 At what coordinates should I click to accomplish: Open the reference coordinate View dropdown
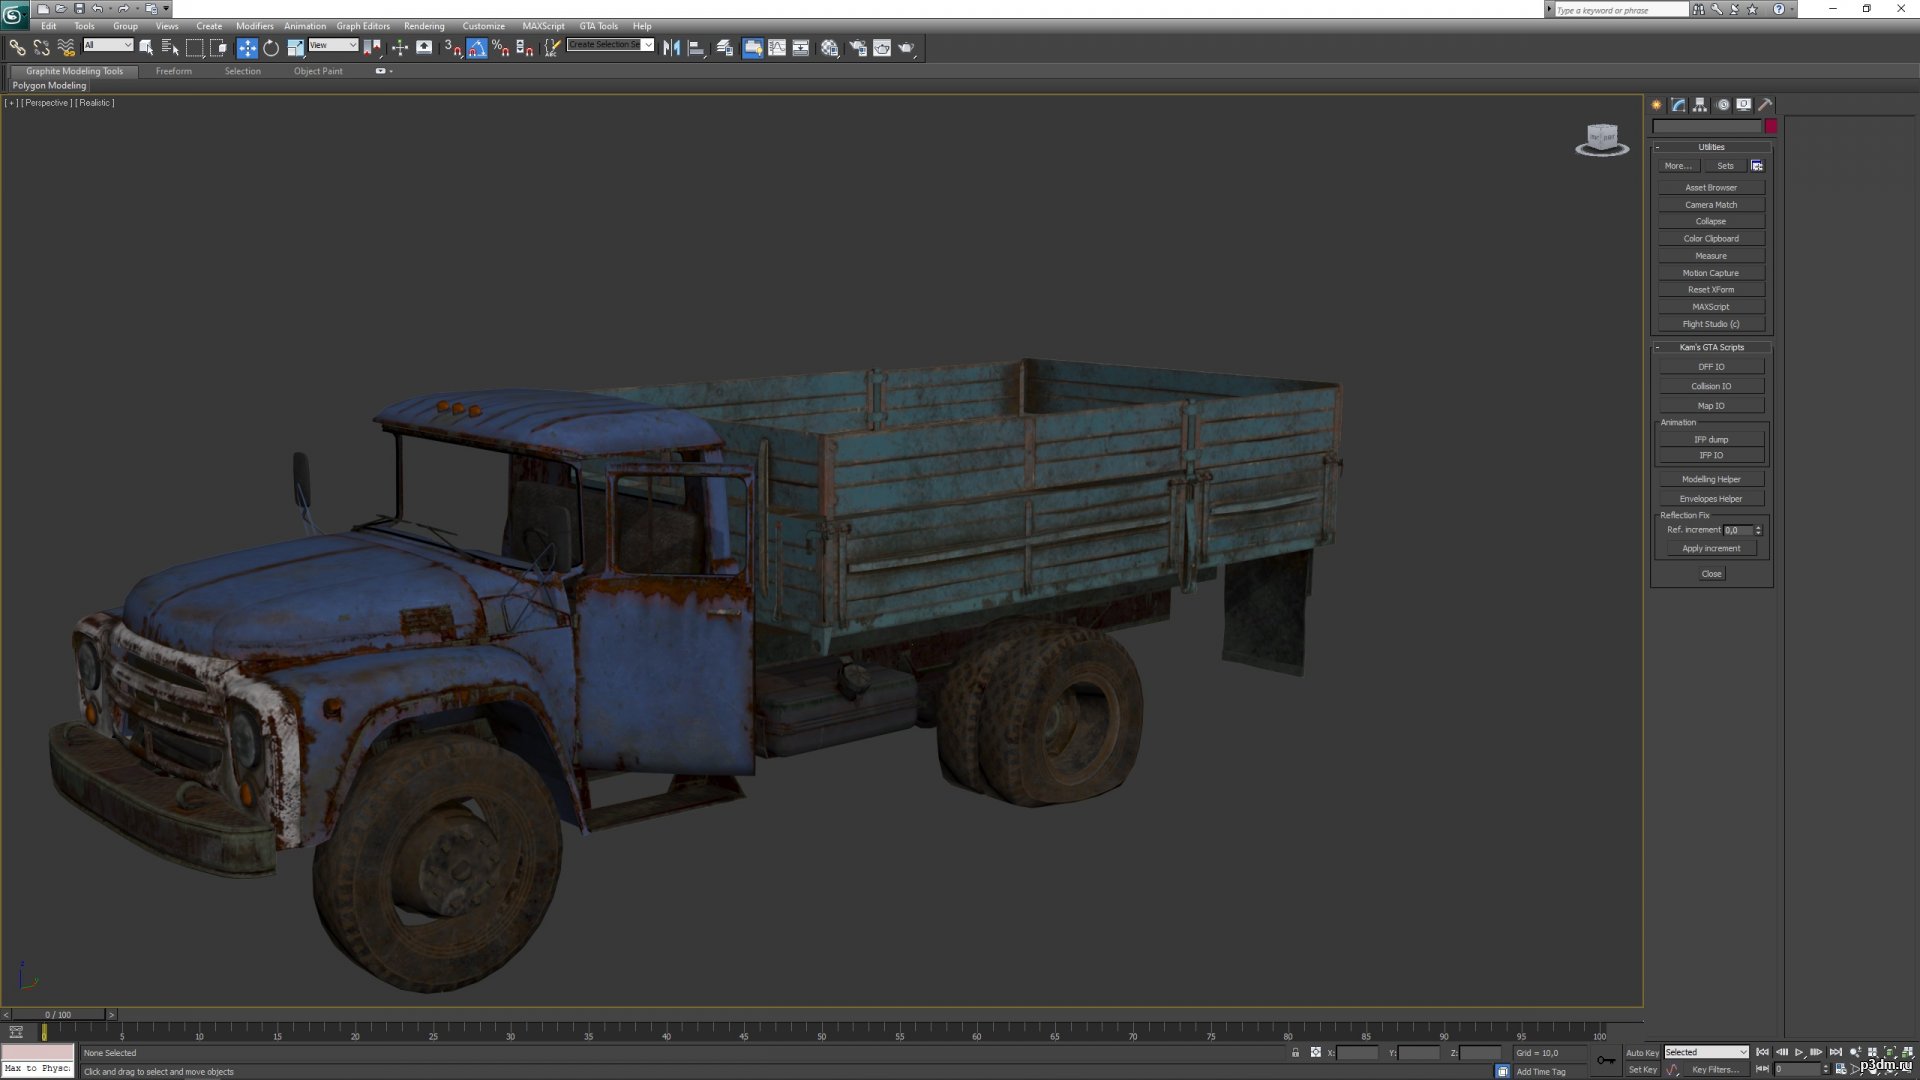tap(333, 45)
